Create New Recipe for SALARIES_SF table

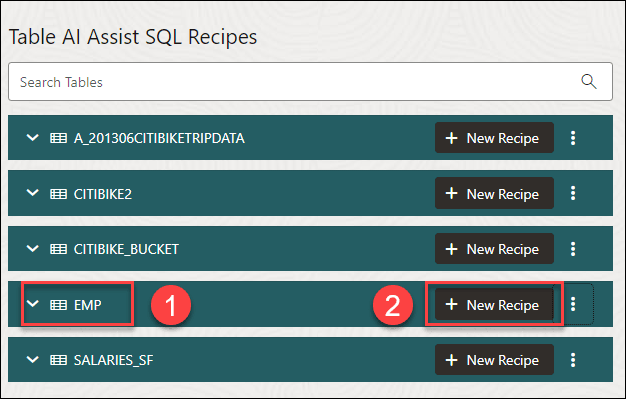[494, 360]
